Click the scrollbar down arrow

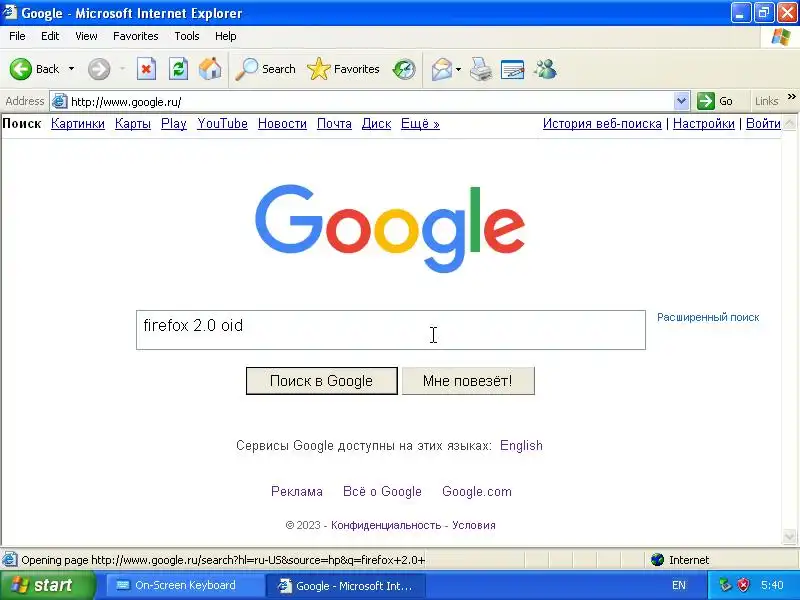pyautogui.click(x=789, y=536)
